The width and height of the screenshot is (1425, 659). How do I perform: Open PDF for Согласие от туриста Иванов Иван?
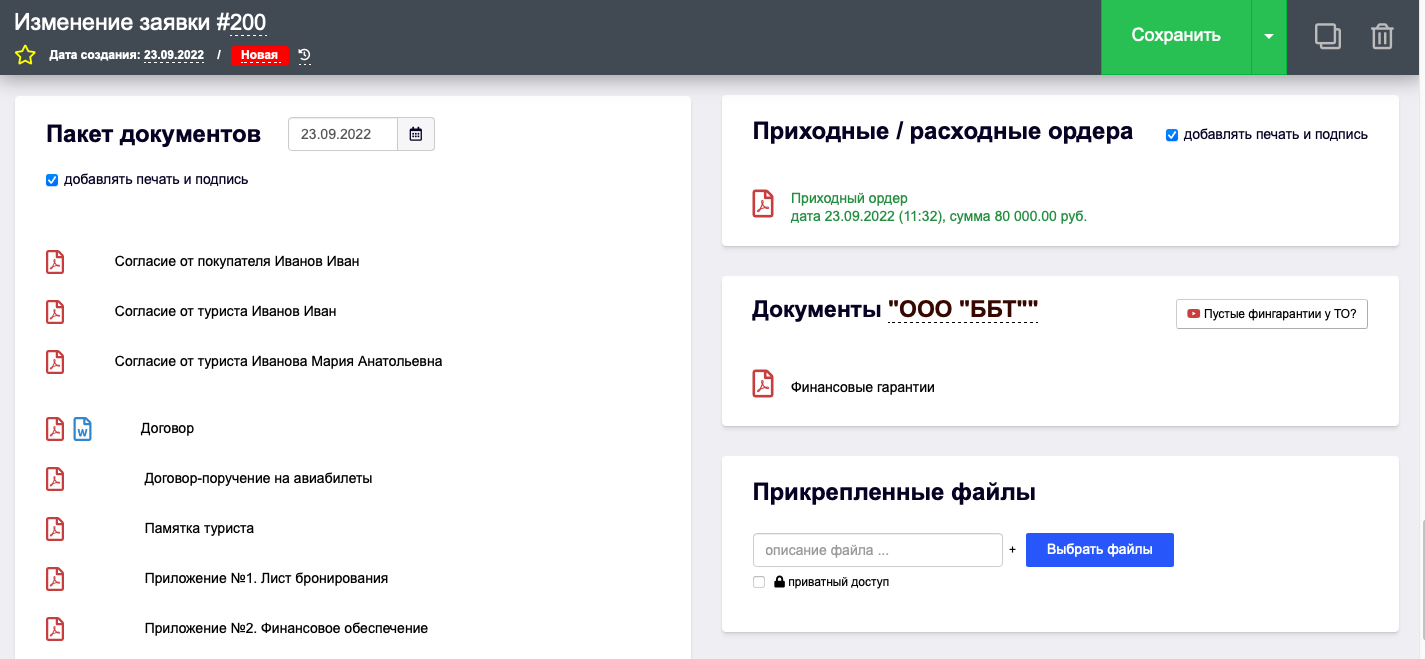pos(55,311)
